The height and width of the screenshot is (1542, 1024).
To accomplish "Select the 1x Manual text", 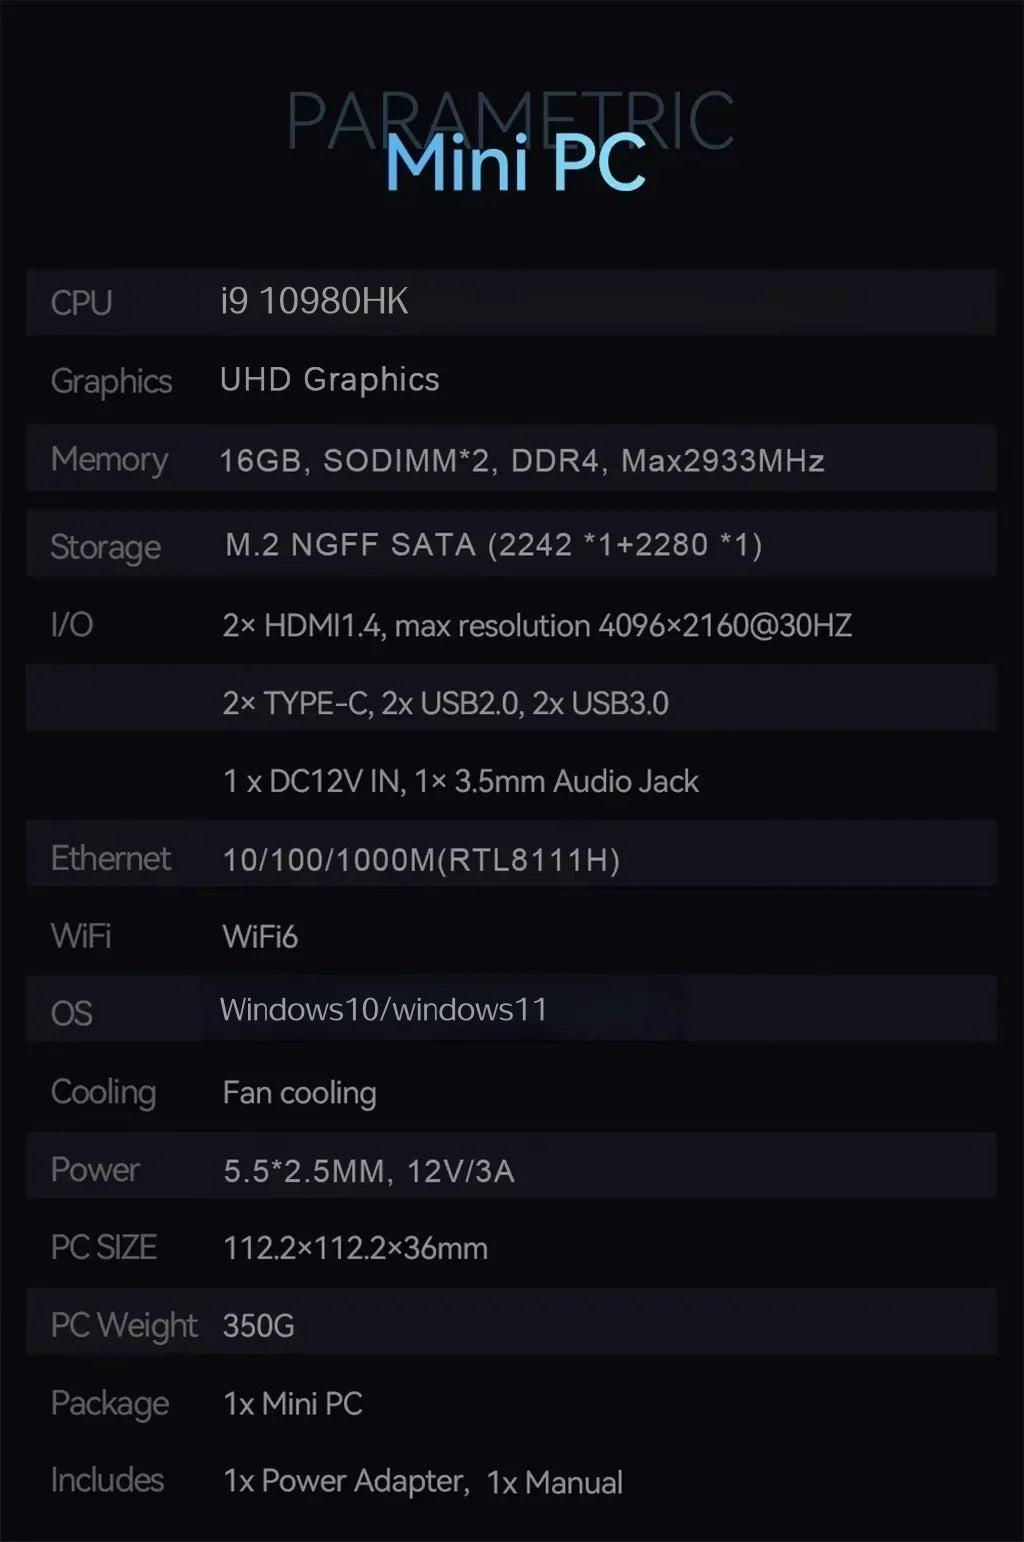I will [x=555, y=1483].
